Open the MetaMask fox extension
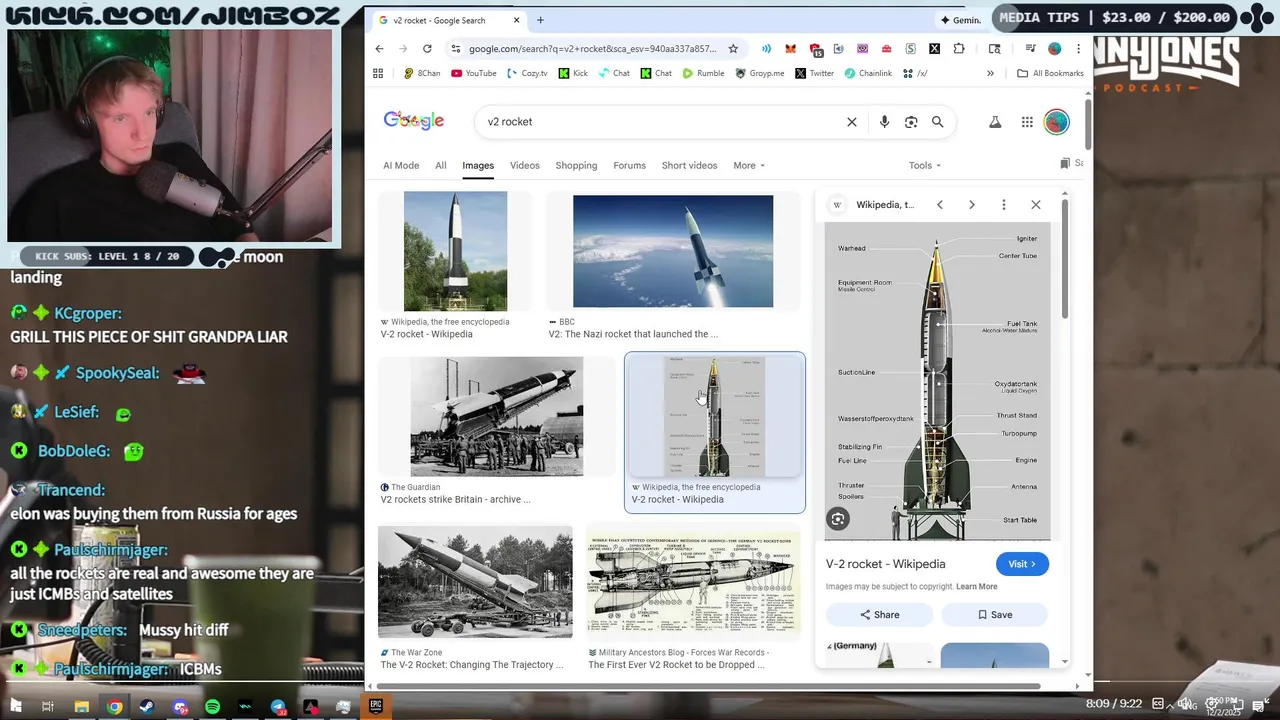 coord(790,48)
